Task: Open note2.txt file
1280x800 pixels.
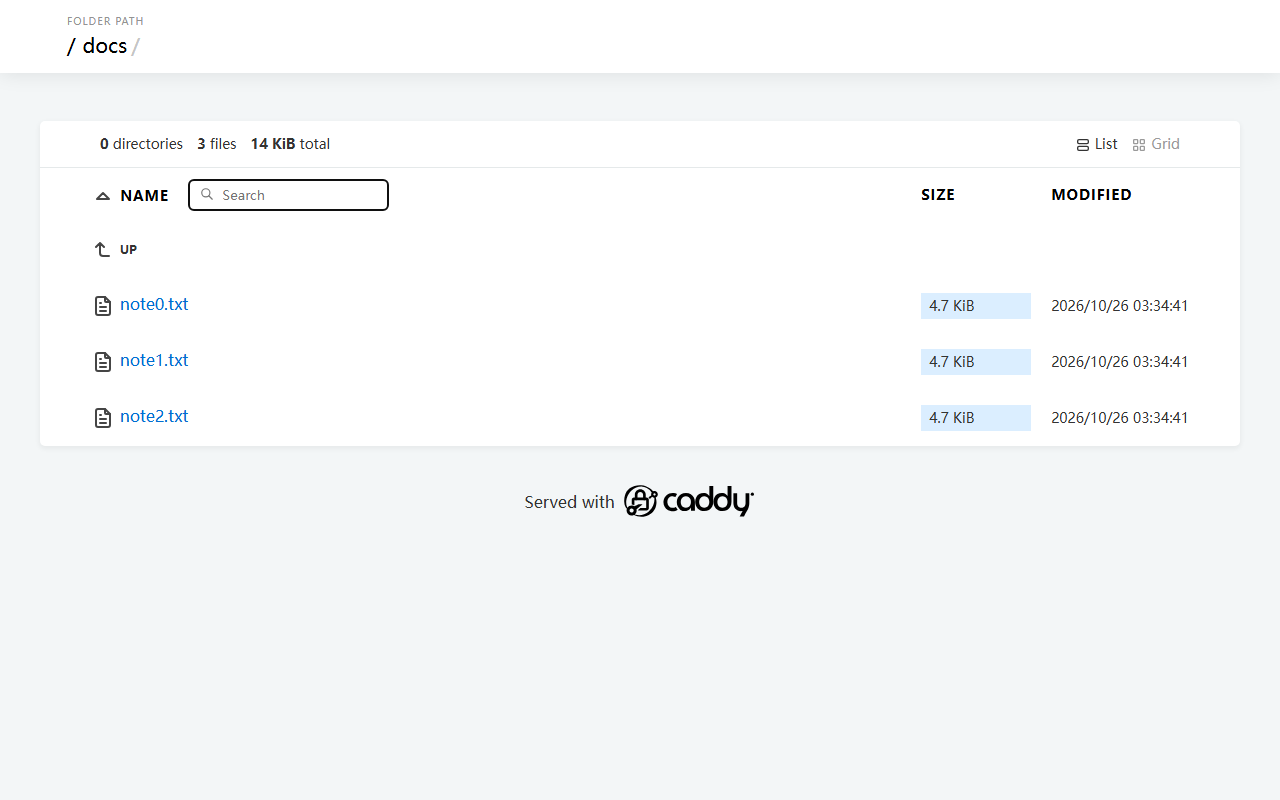Action: coord(154,416)
